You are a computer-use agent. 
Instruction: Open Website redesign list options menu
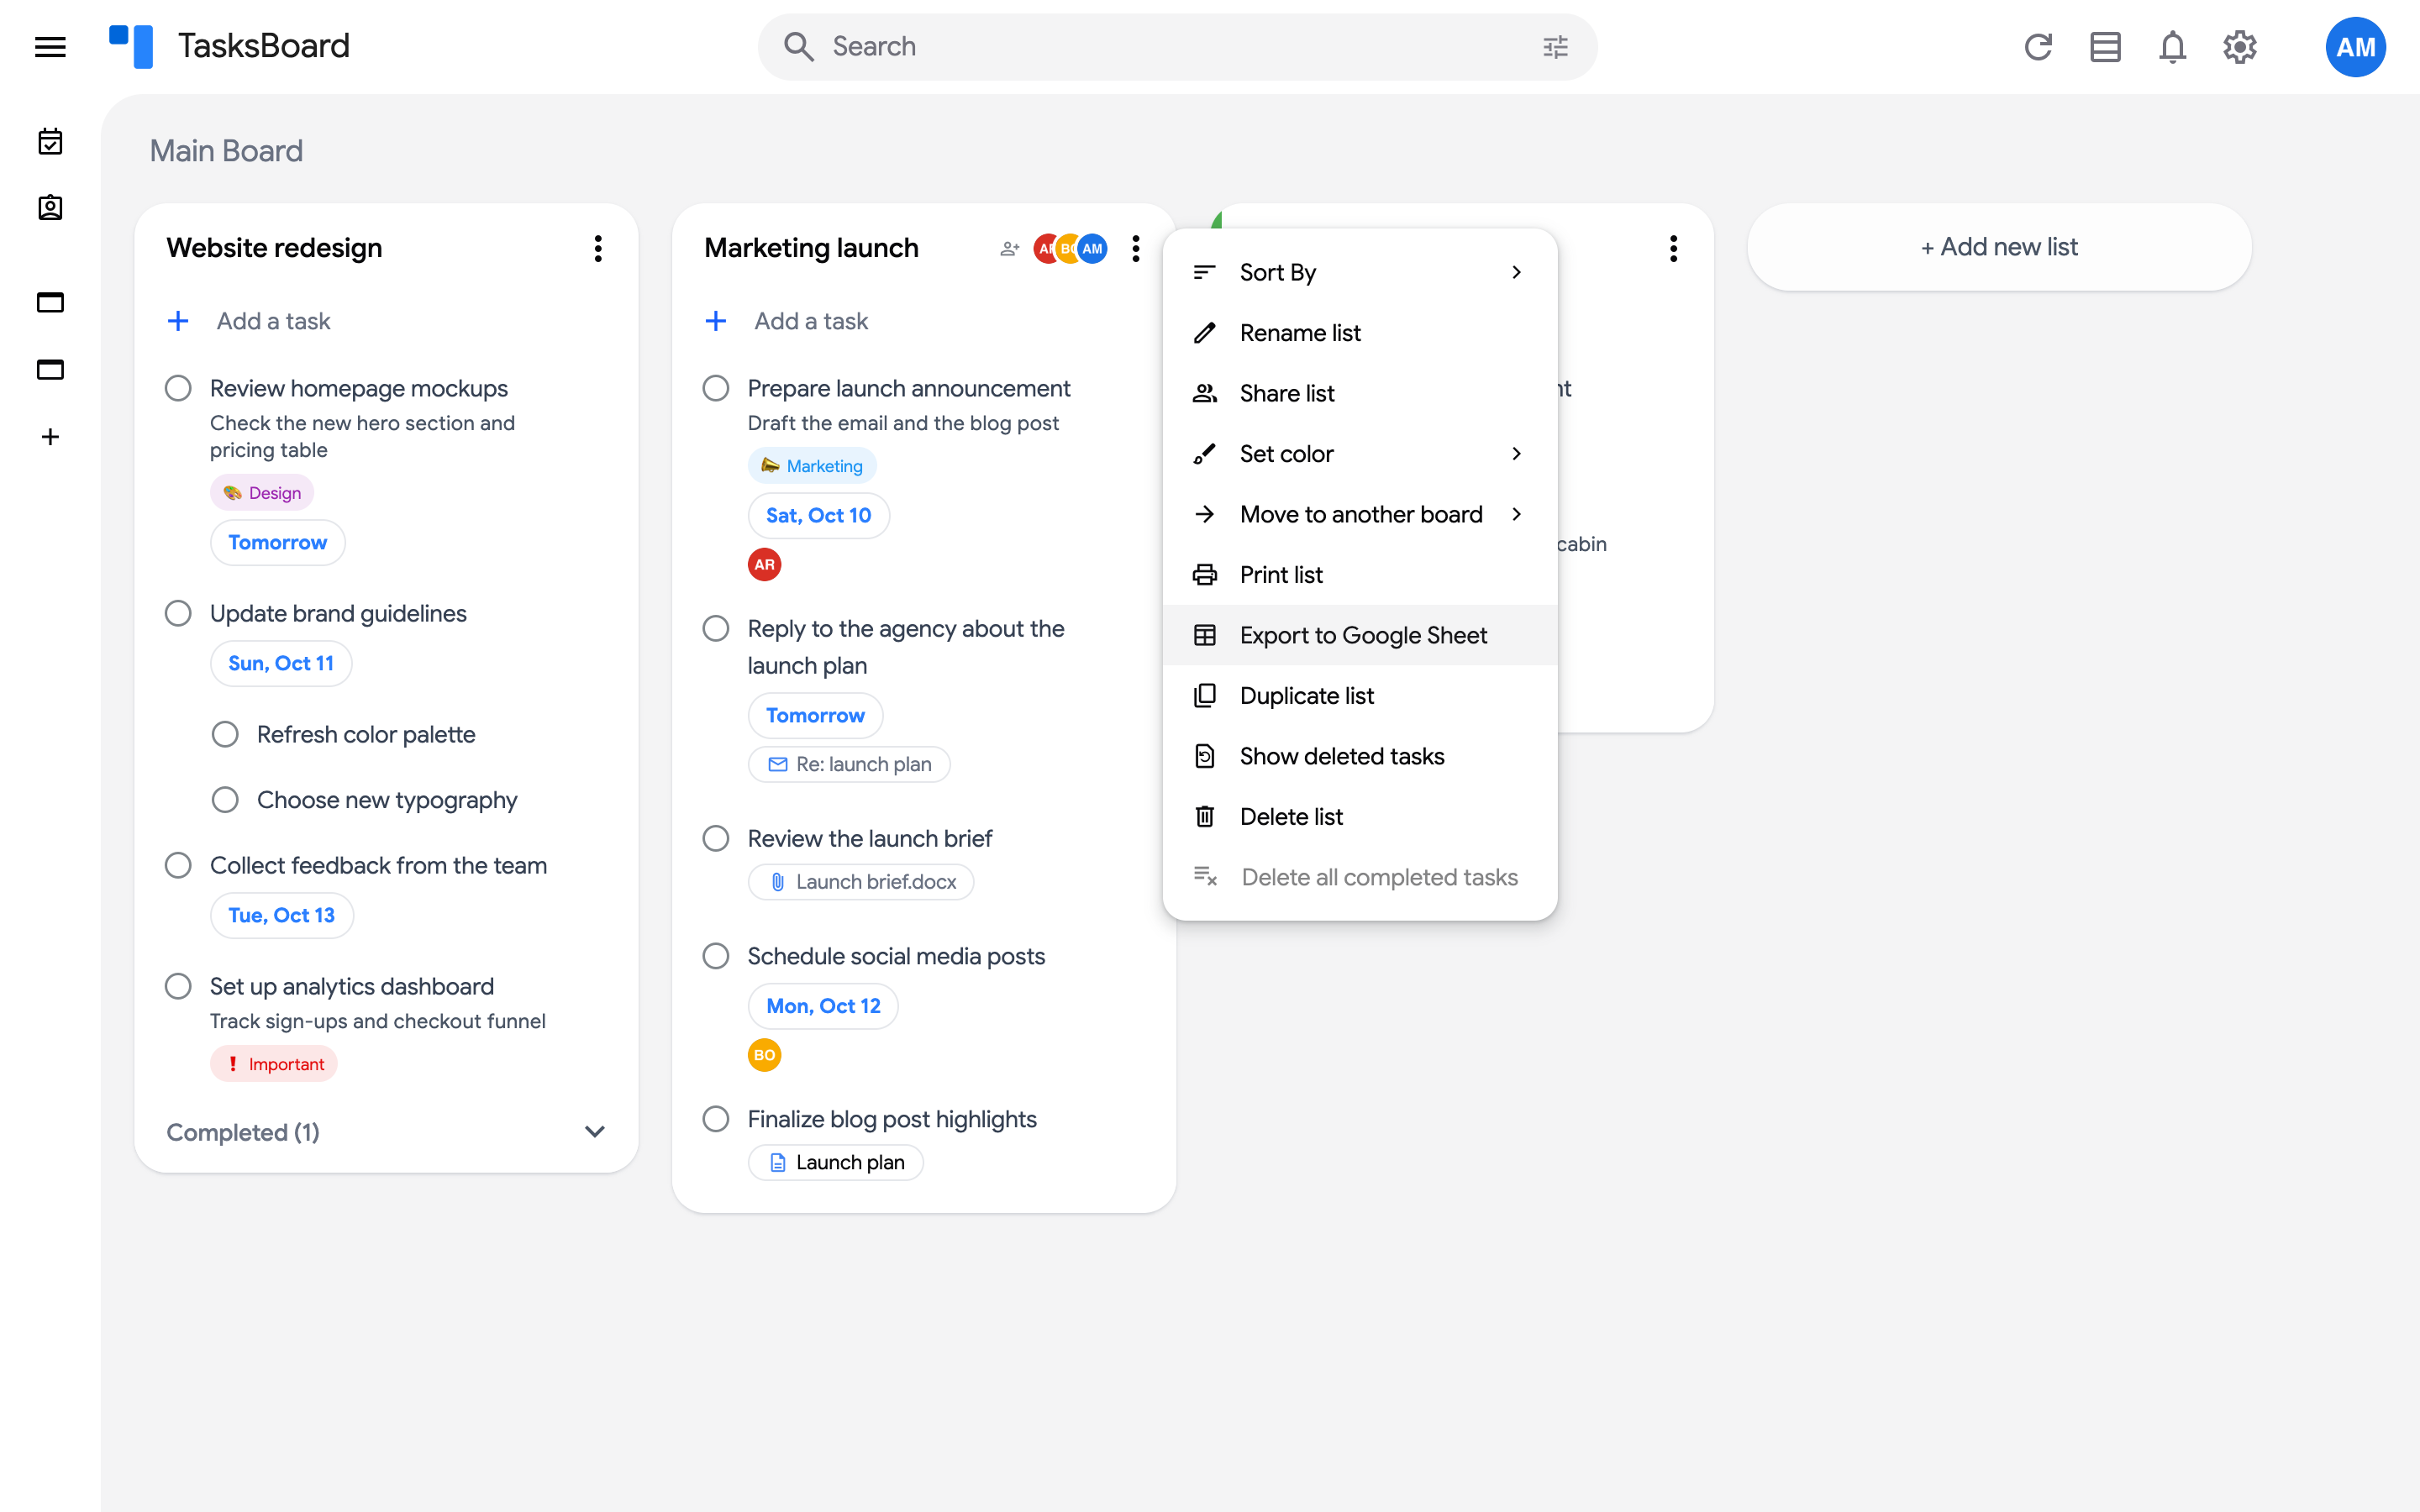pyautogui.click(x=598, y=248)
